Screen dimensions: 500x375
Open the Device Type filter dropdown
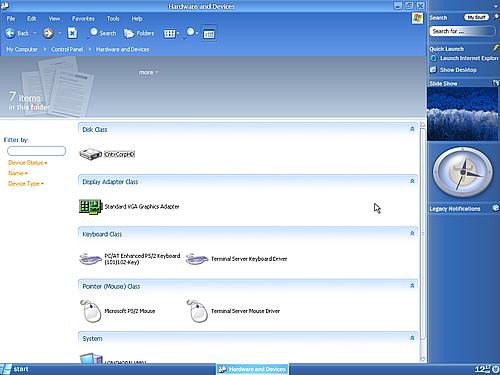(26, 184)
